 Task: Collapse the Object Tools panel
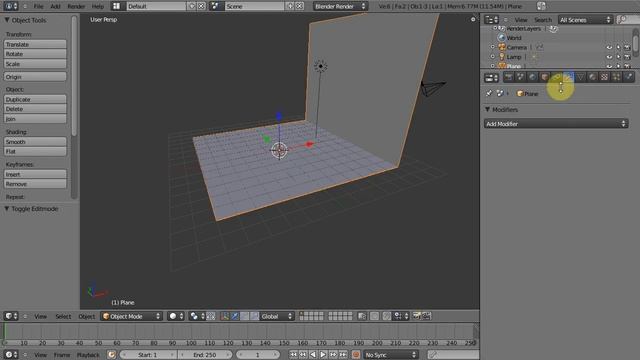(7, 20)
